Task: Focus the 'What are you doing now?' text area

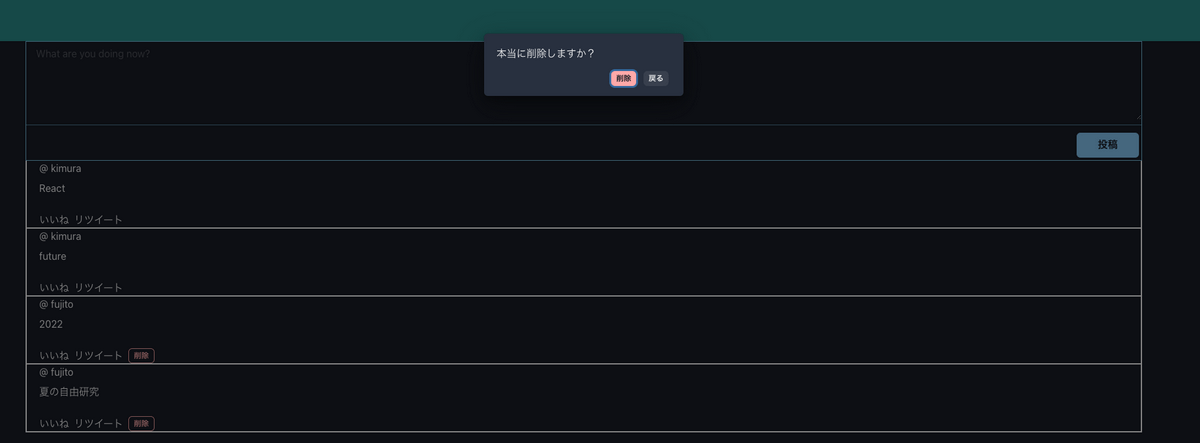Action: 583,82
